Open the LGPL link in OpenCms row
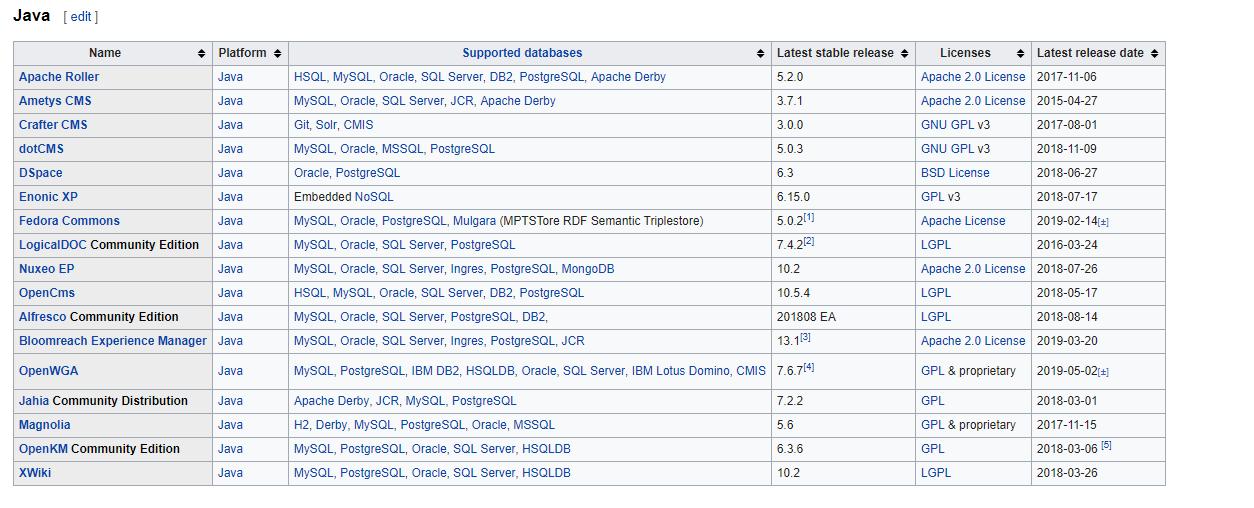This screenshot has height=508, width=1254. [936, 293]
